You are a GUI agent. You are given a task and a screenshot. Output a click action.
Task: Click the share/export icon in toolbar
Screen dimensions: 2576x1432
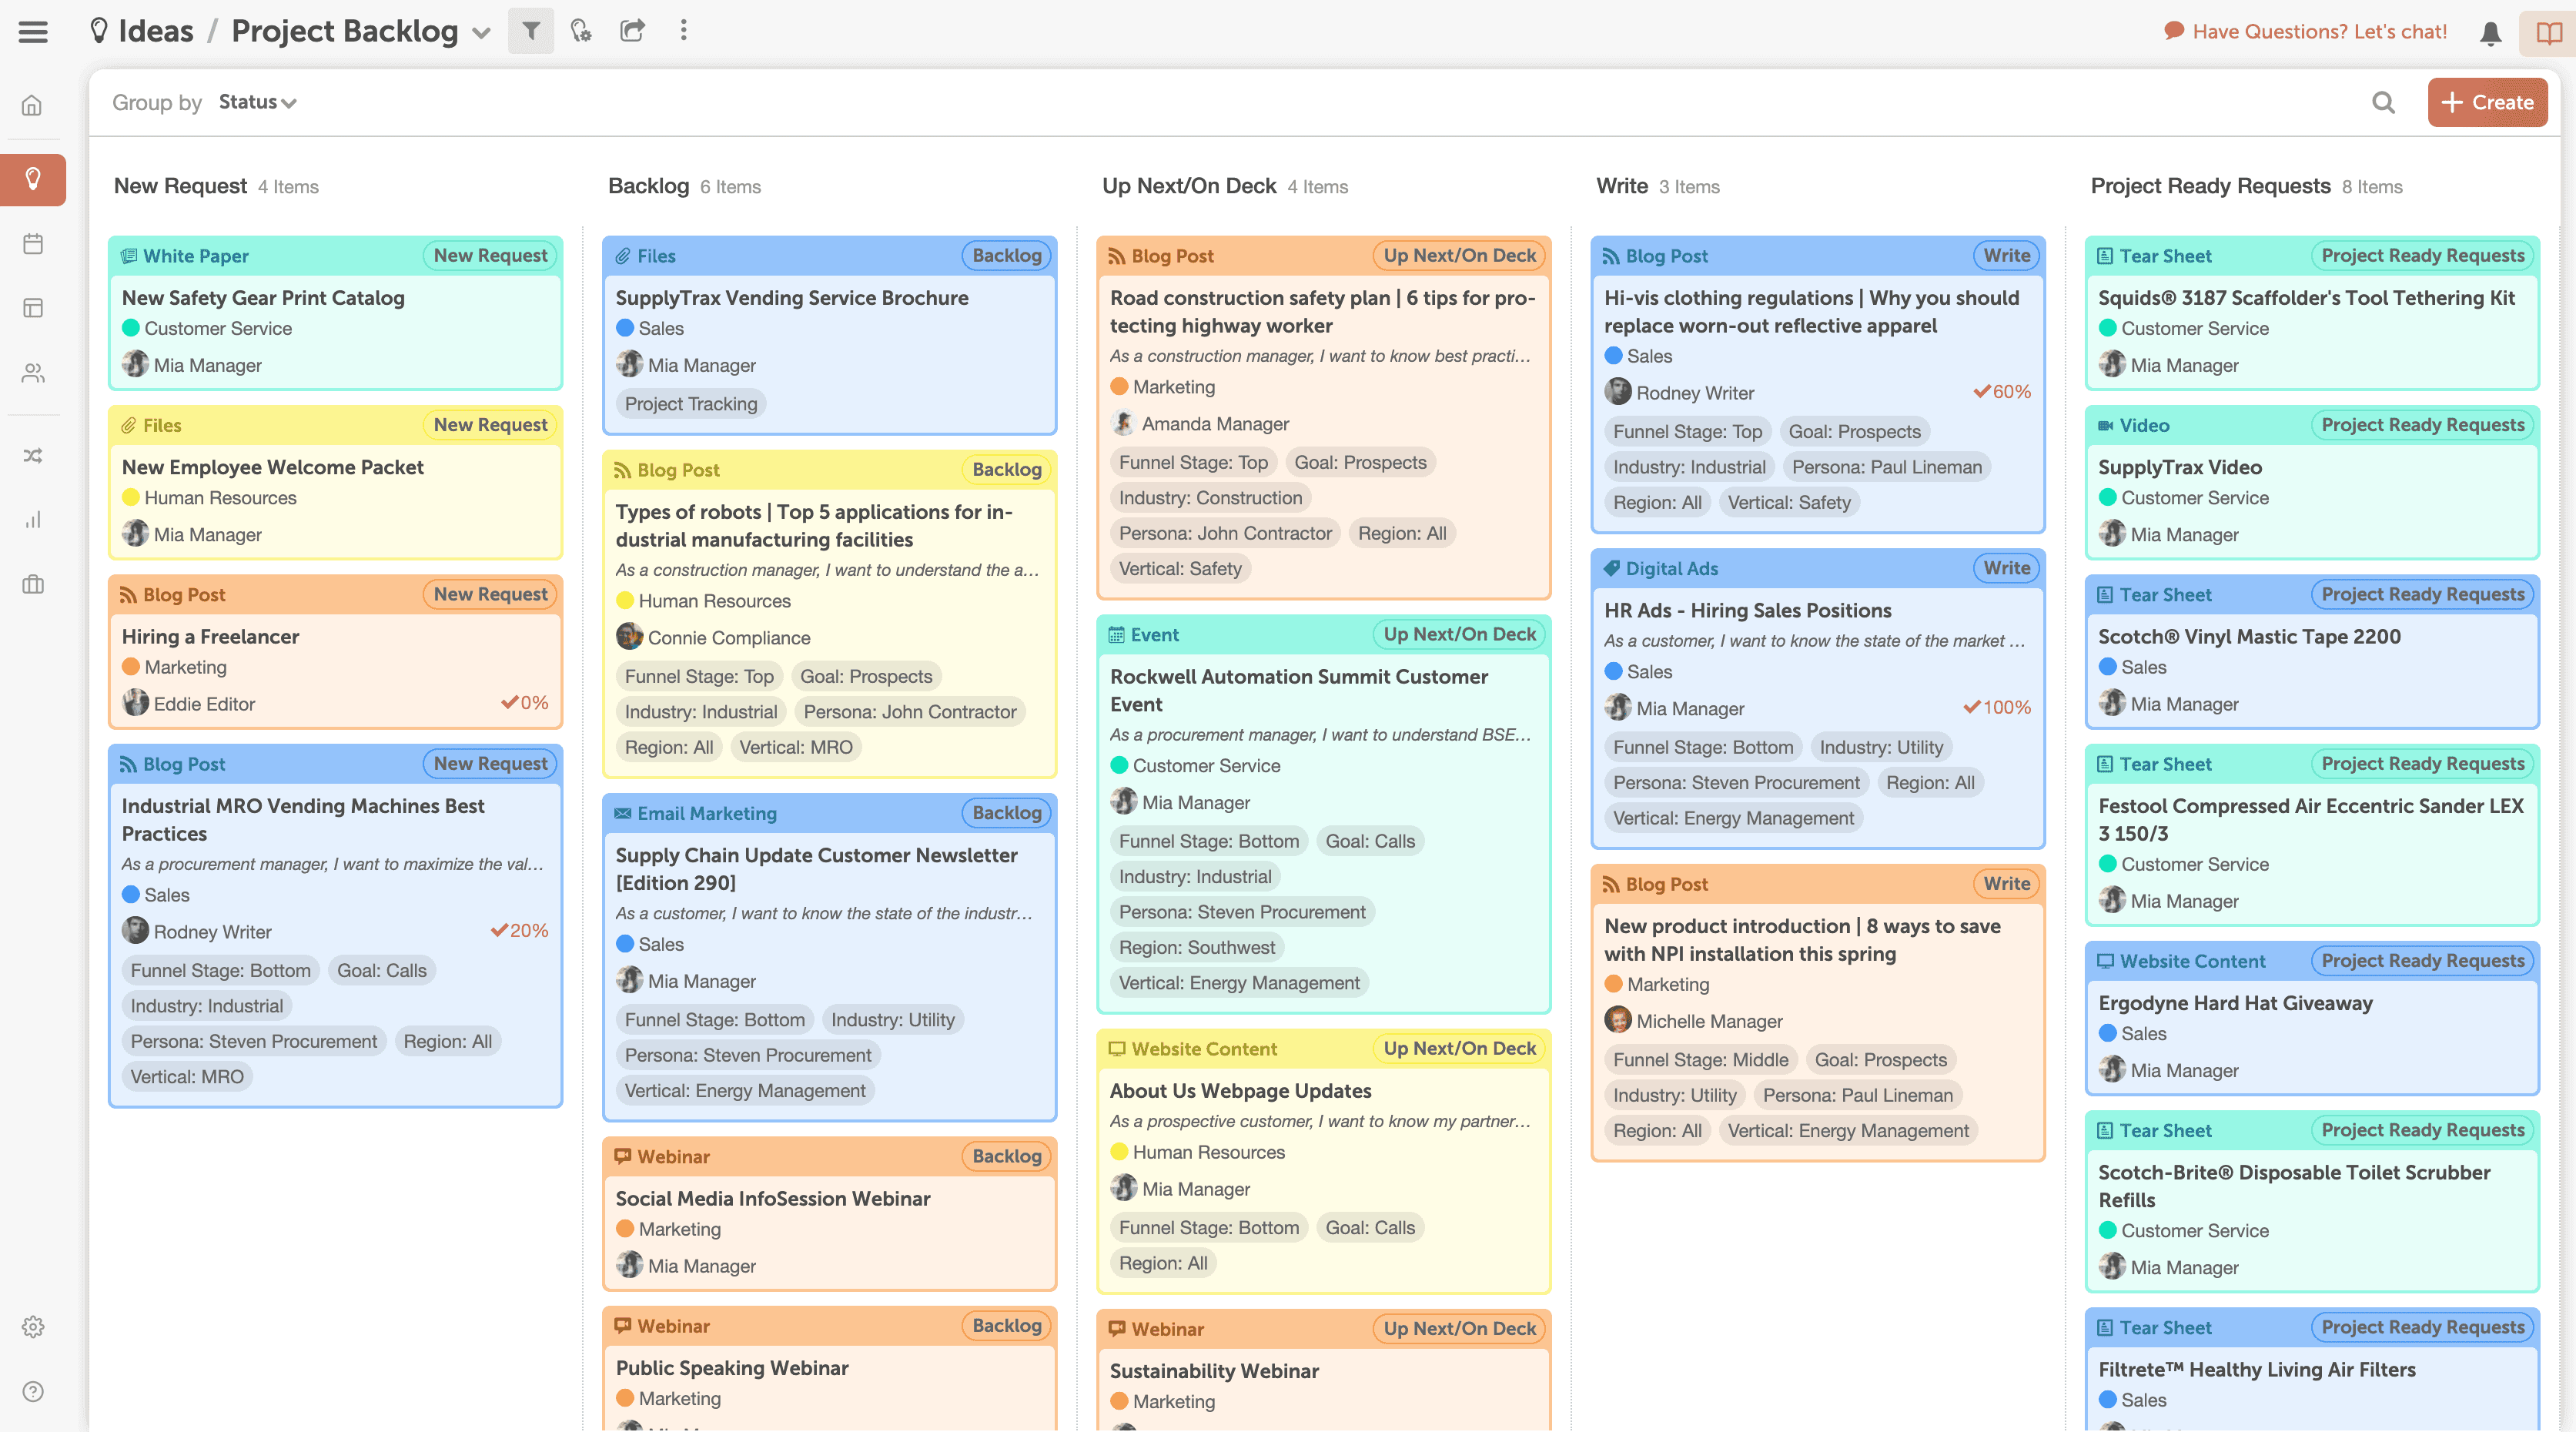631,30
